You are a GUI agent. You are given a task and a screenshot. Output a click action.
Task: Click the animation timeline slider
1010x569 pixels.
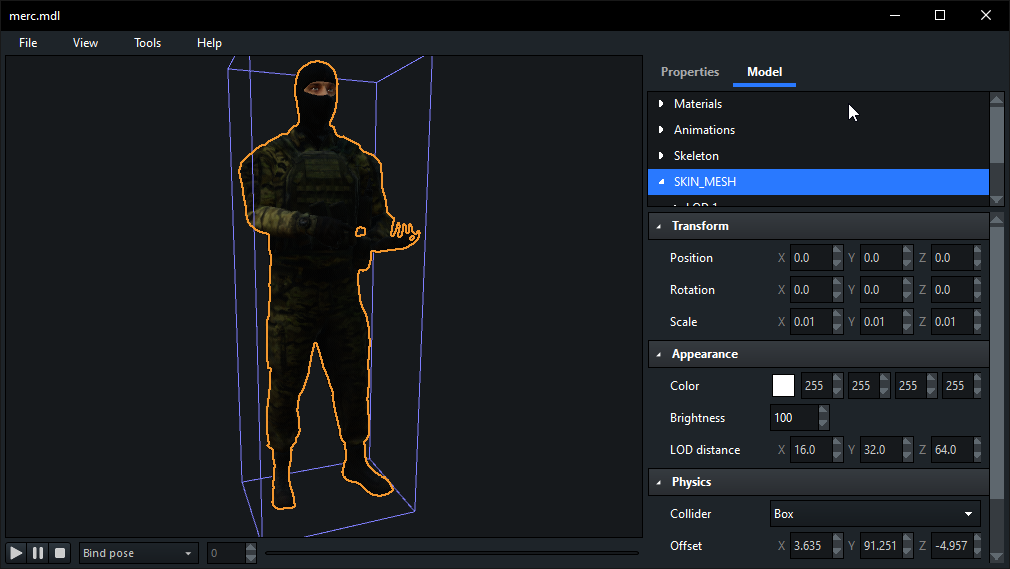click(451, 553)
